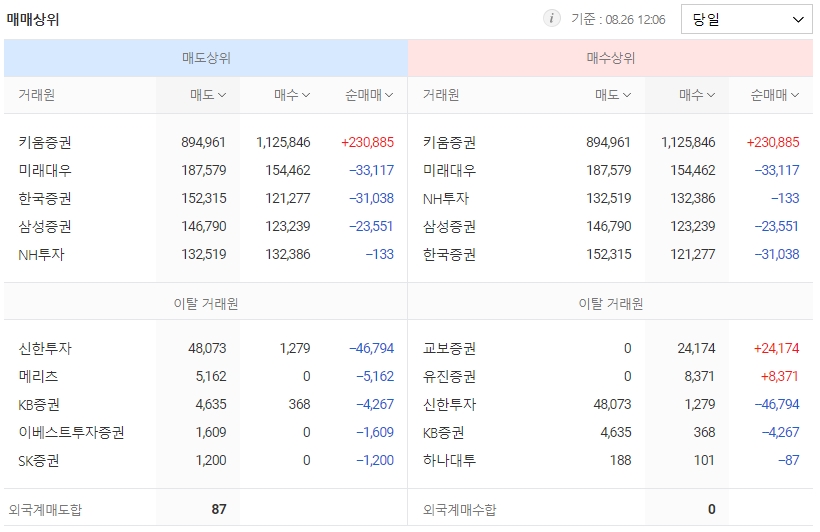Click 메리츠 sell value 5,162
Screen dimensions: 820x532
coord(211,377)
